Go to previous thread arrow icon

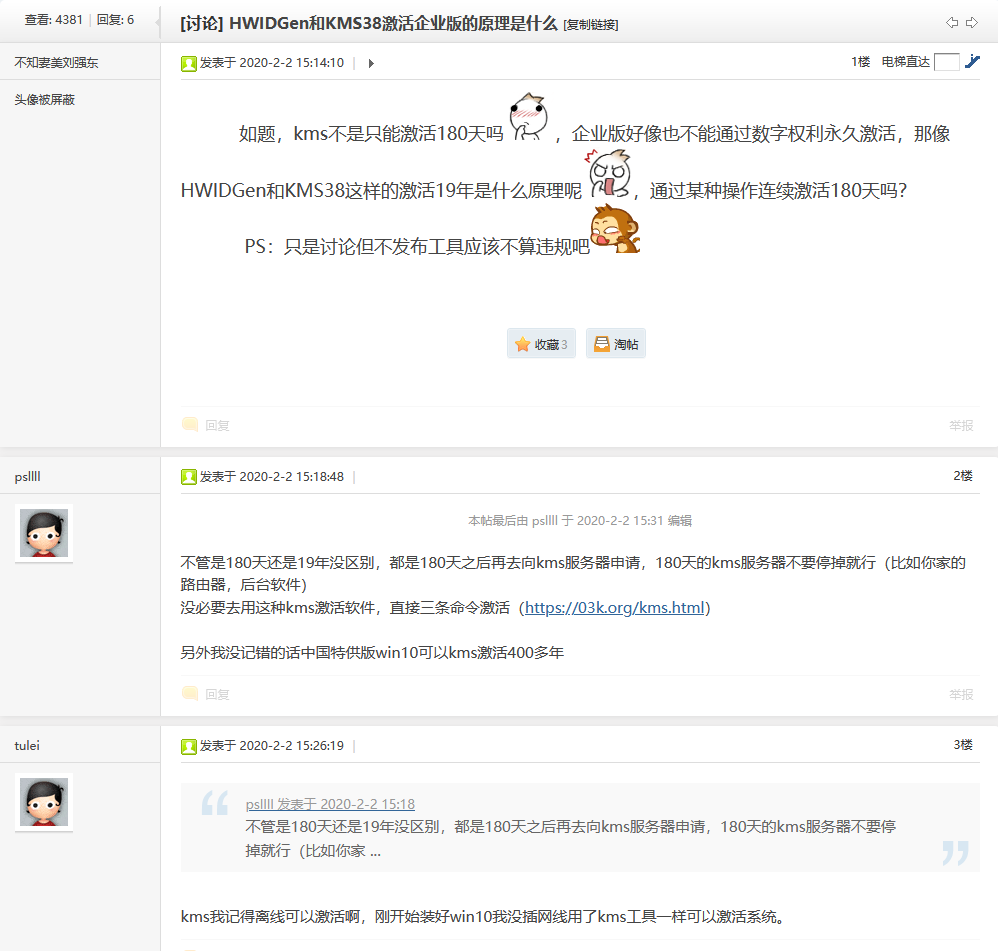click(952, 22)
